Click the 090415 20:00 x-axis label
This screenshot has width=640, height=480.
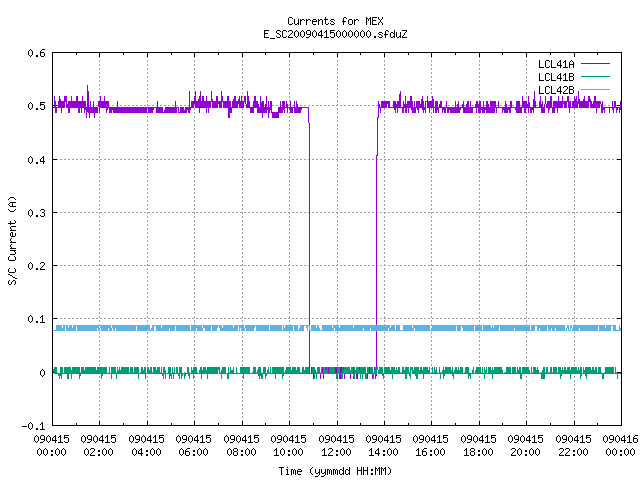(526, 445)
